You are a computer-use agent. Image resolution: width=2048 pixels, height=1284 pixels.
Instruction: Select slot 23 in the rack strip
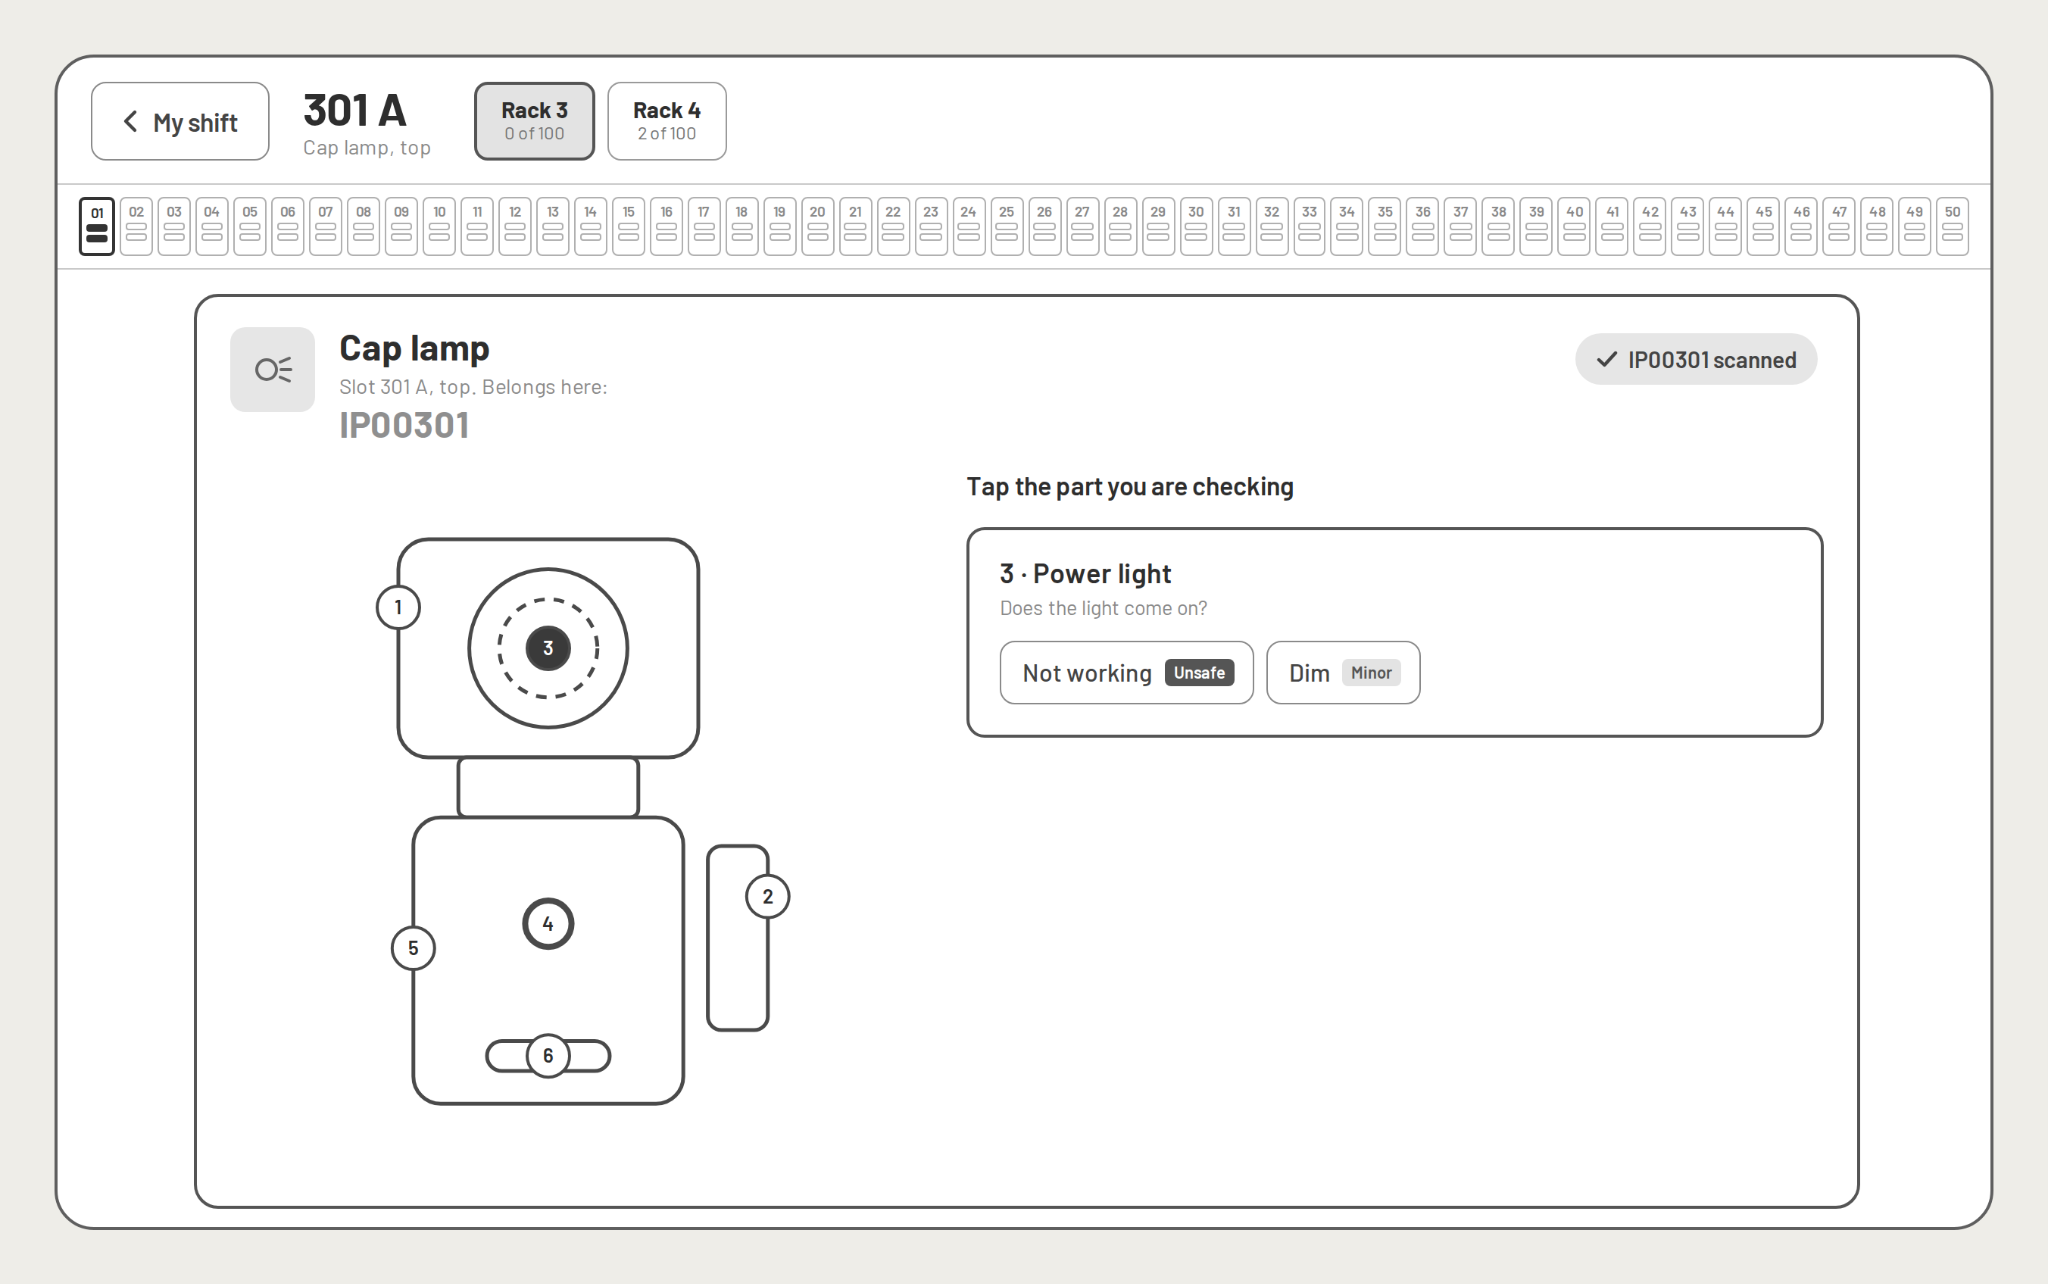(931, 226)
